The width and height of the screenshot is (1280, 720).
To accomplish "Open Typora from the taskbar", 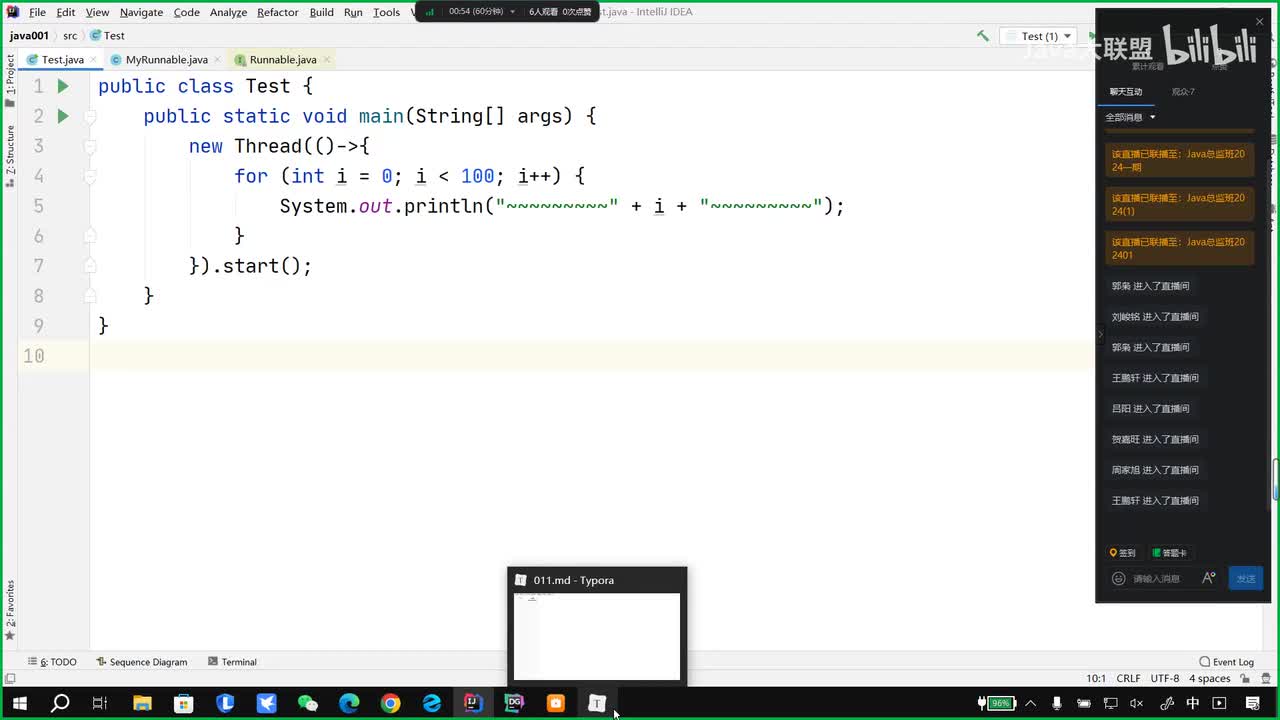I will (597, 703).
